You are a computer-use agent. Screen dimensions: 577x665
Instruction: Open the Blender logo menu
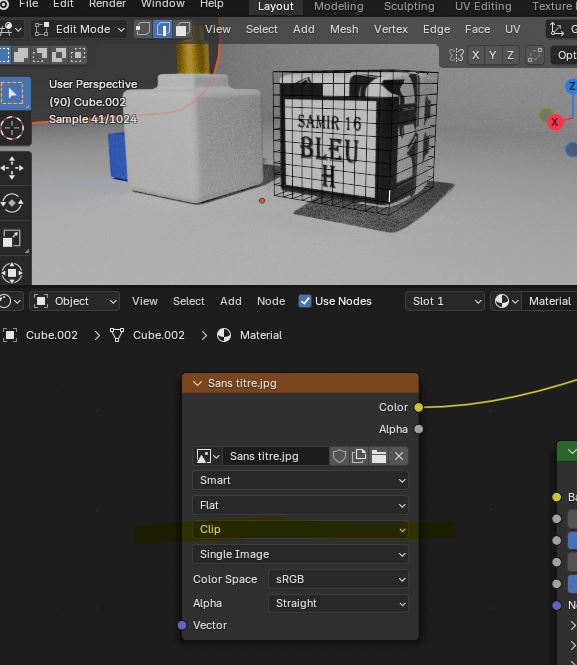(x=4, y=4)
